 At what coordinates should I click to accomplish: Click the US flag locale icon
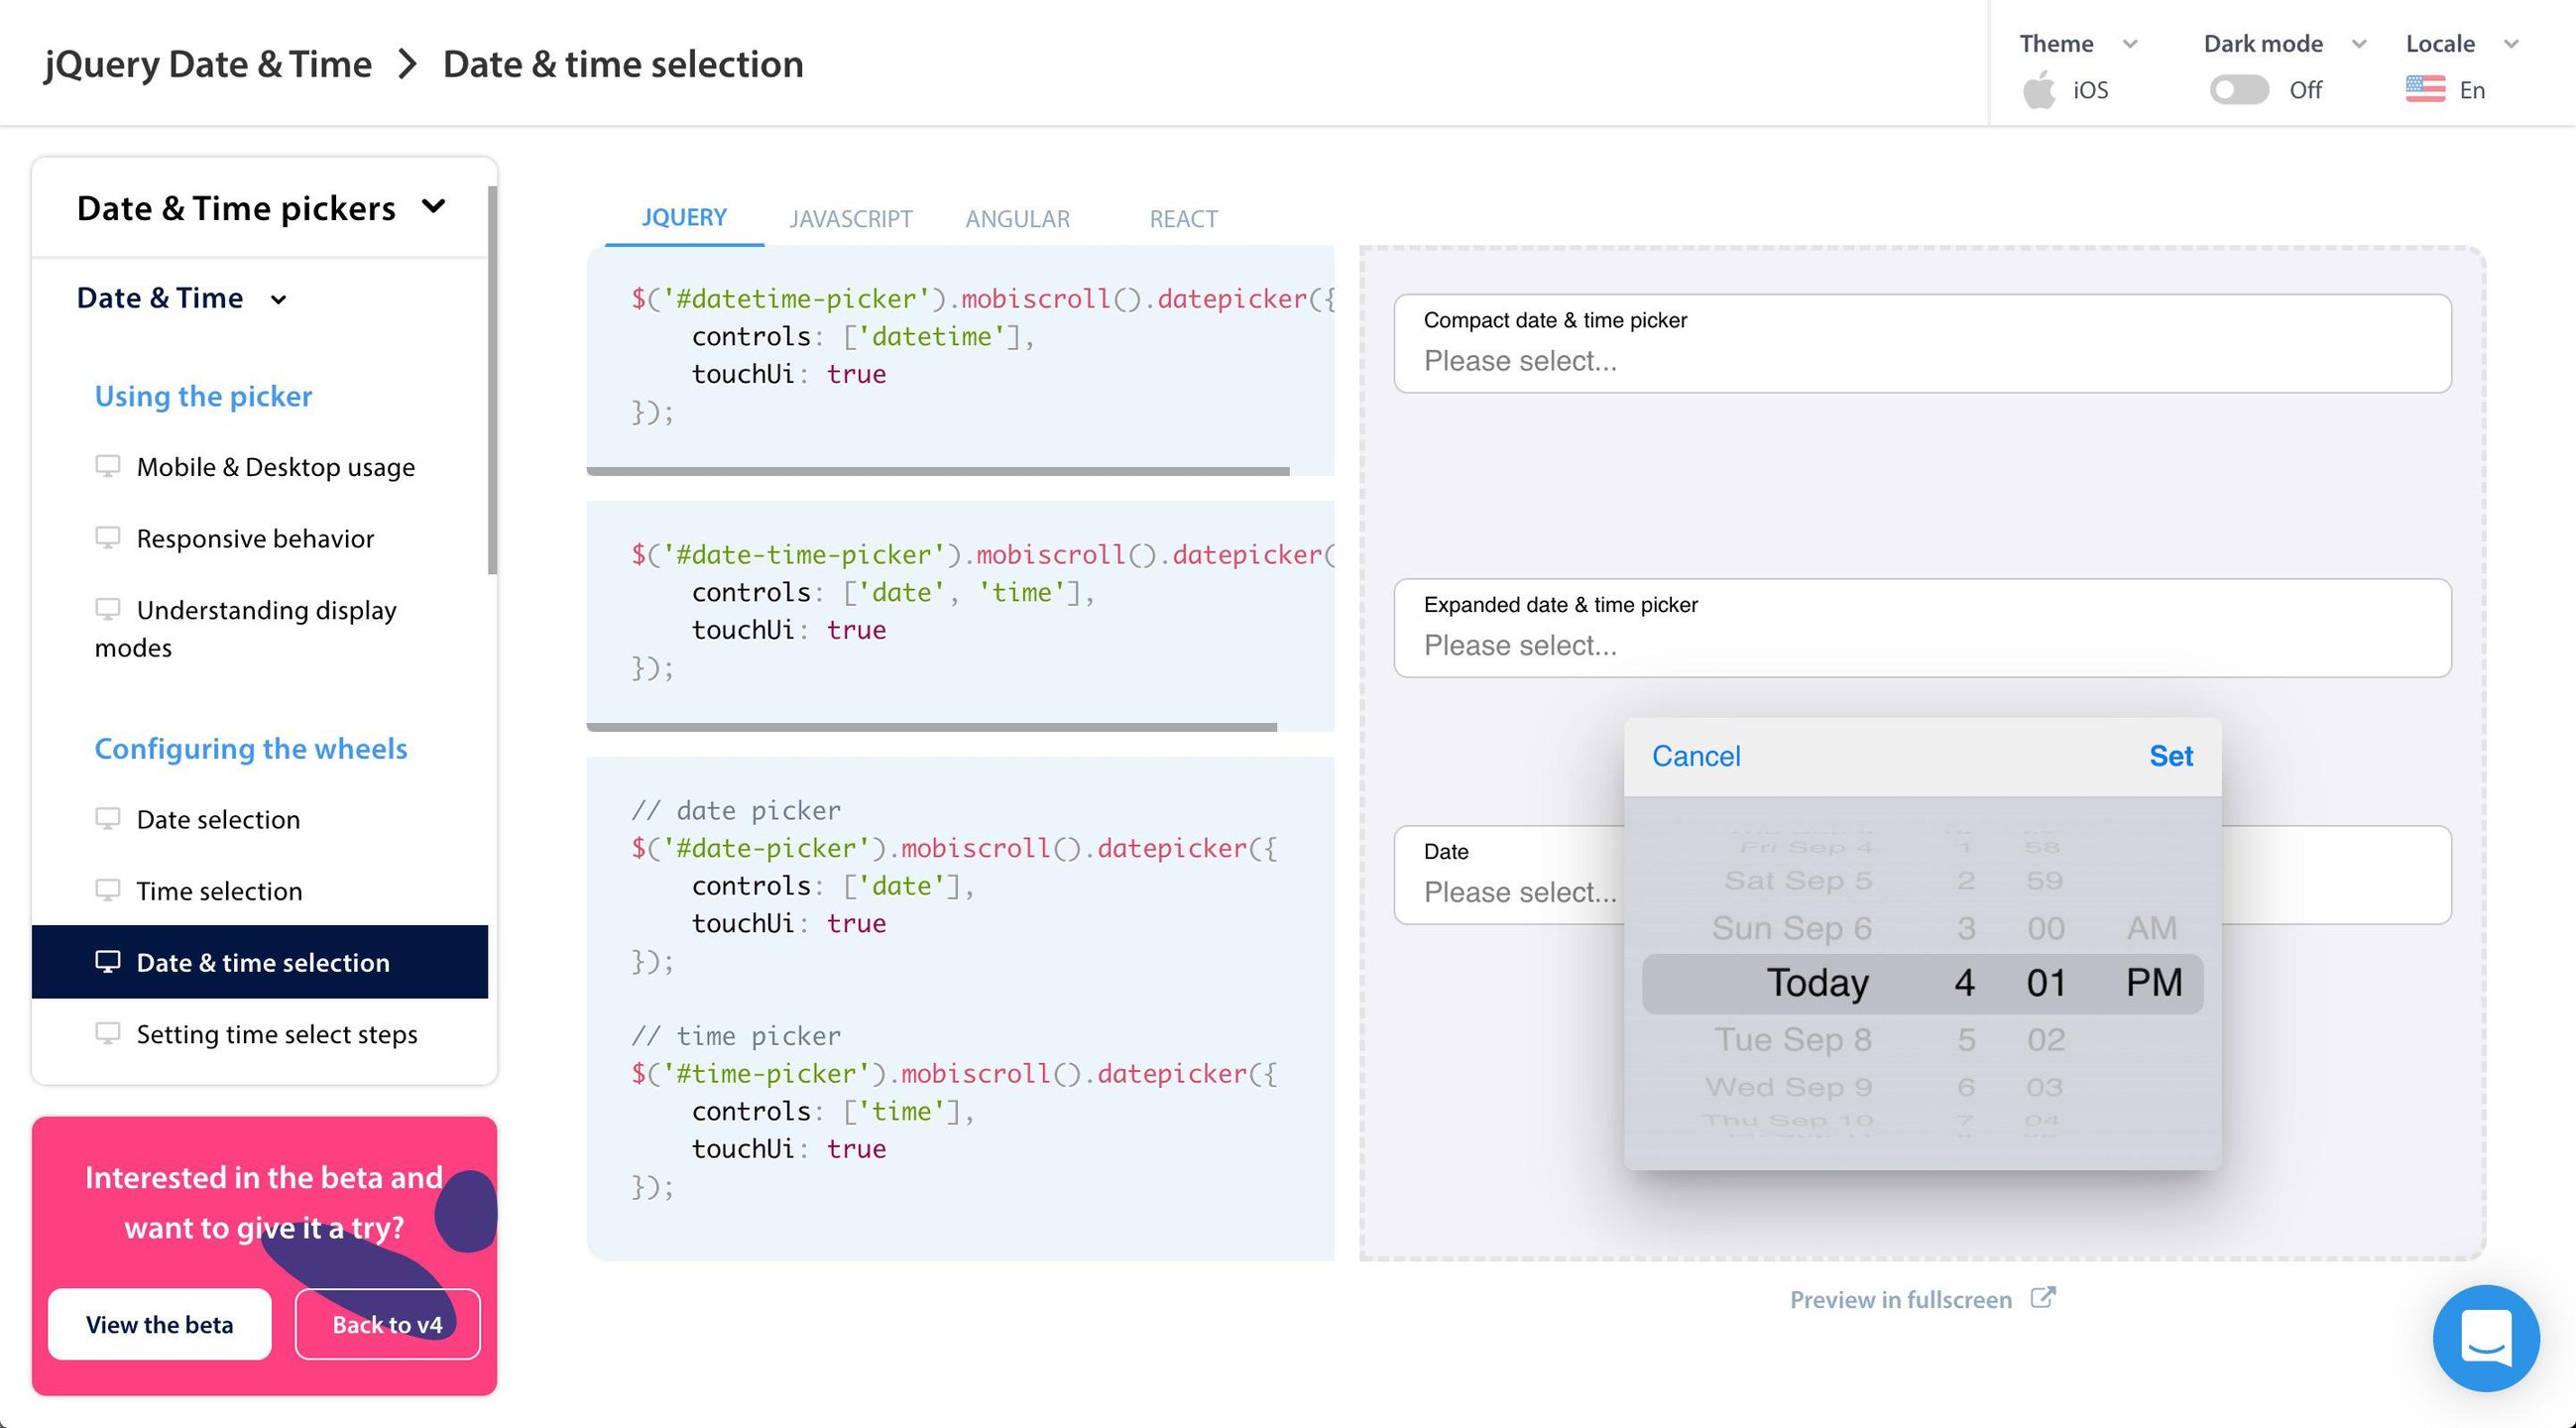pyautogui.click(x=2425, y=90)
